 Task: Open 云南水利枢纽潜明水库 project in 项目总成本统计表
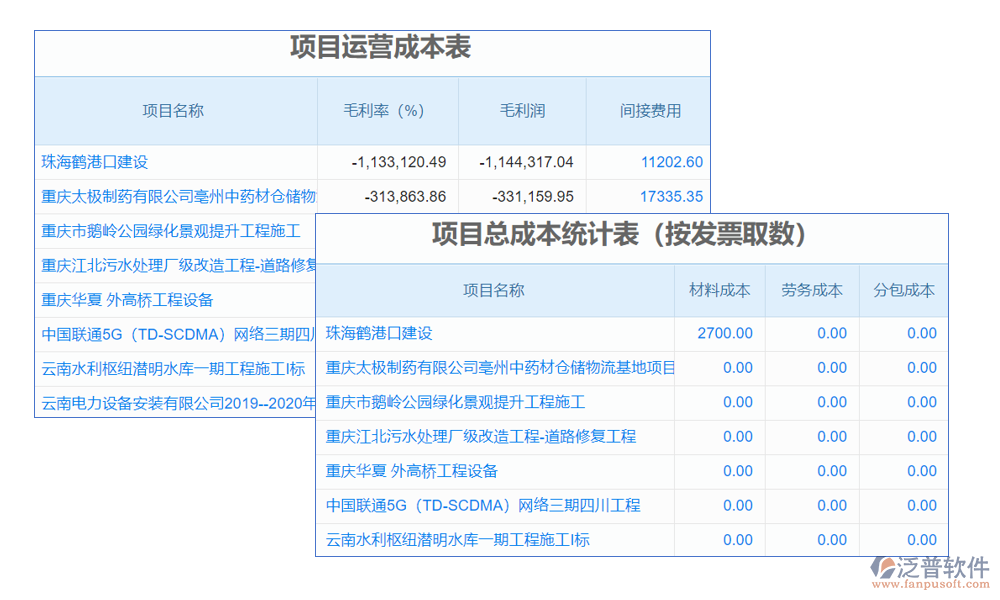pyautogui.click(x=458, y=540)
